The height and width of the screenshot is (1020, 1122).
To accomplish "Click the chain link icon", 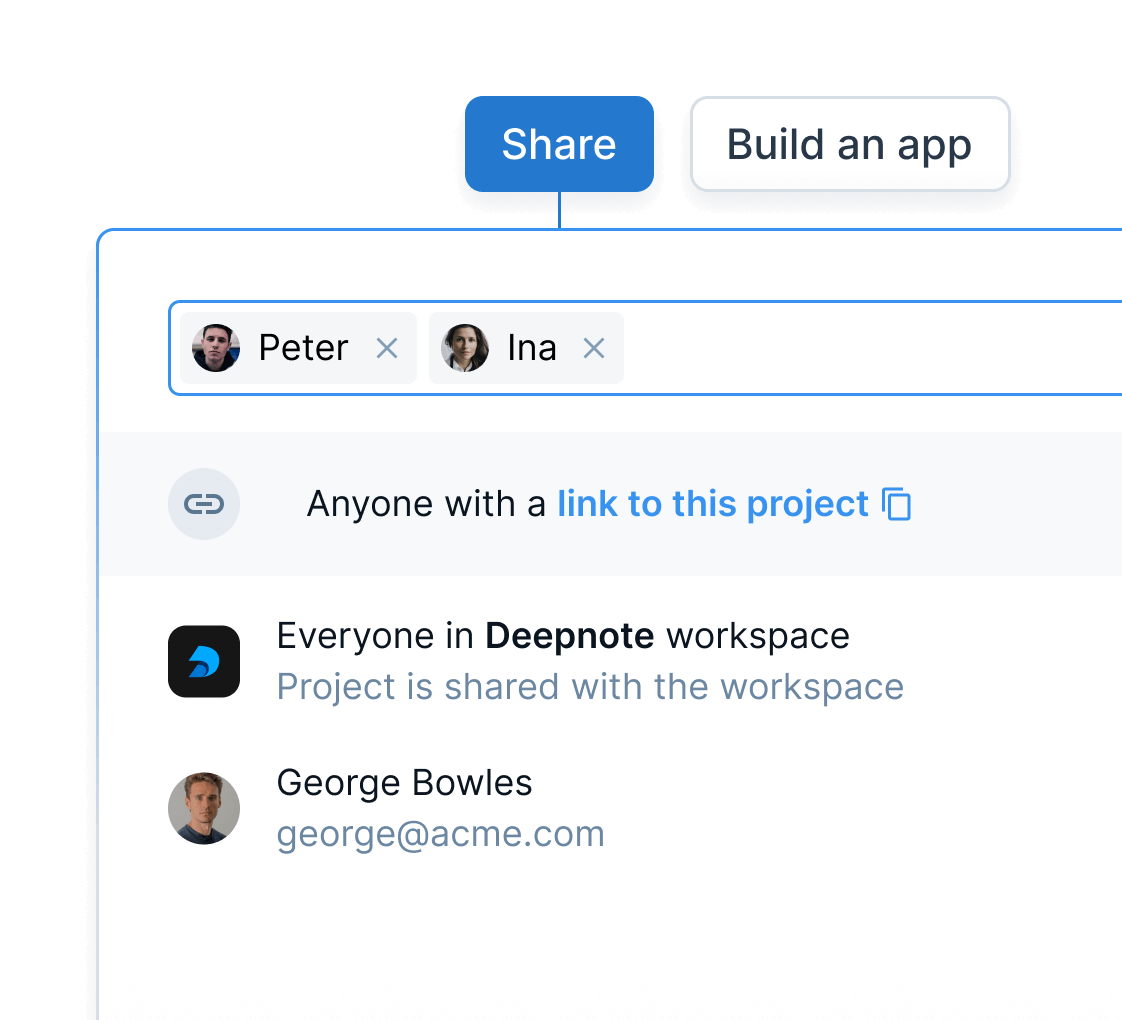I will (204, 504).
